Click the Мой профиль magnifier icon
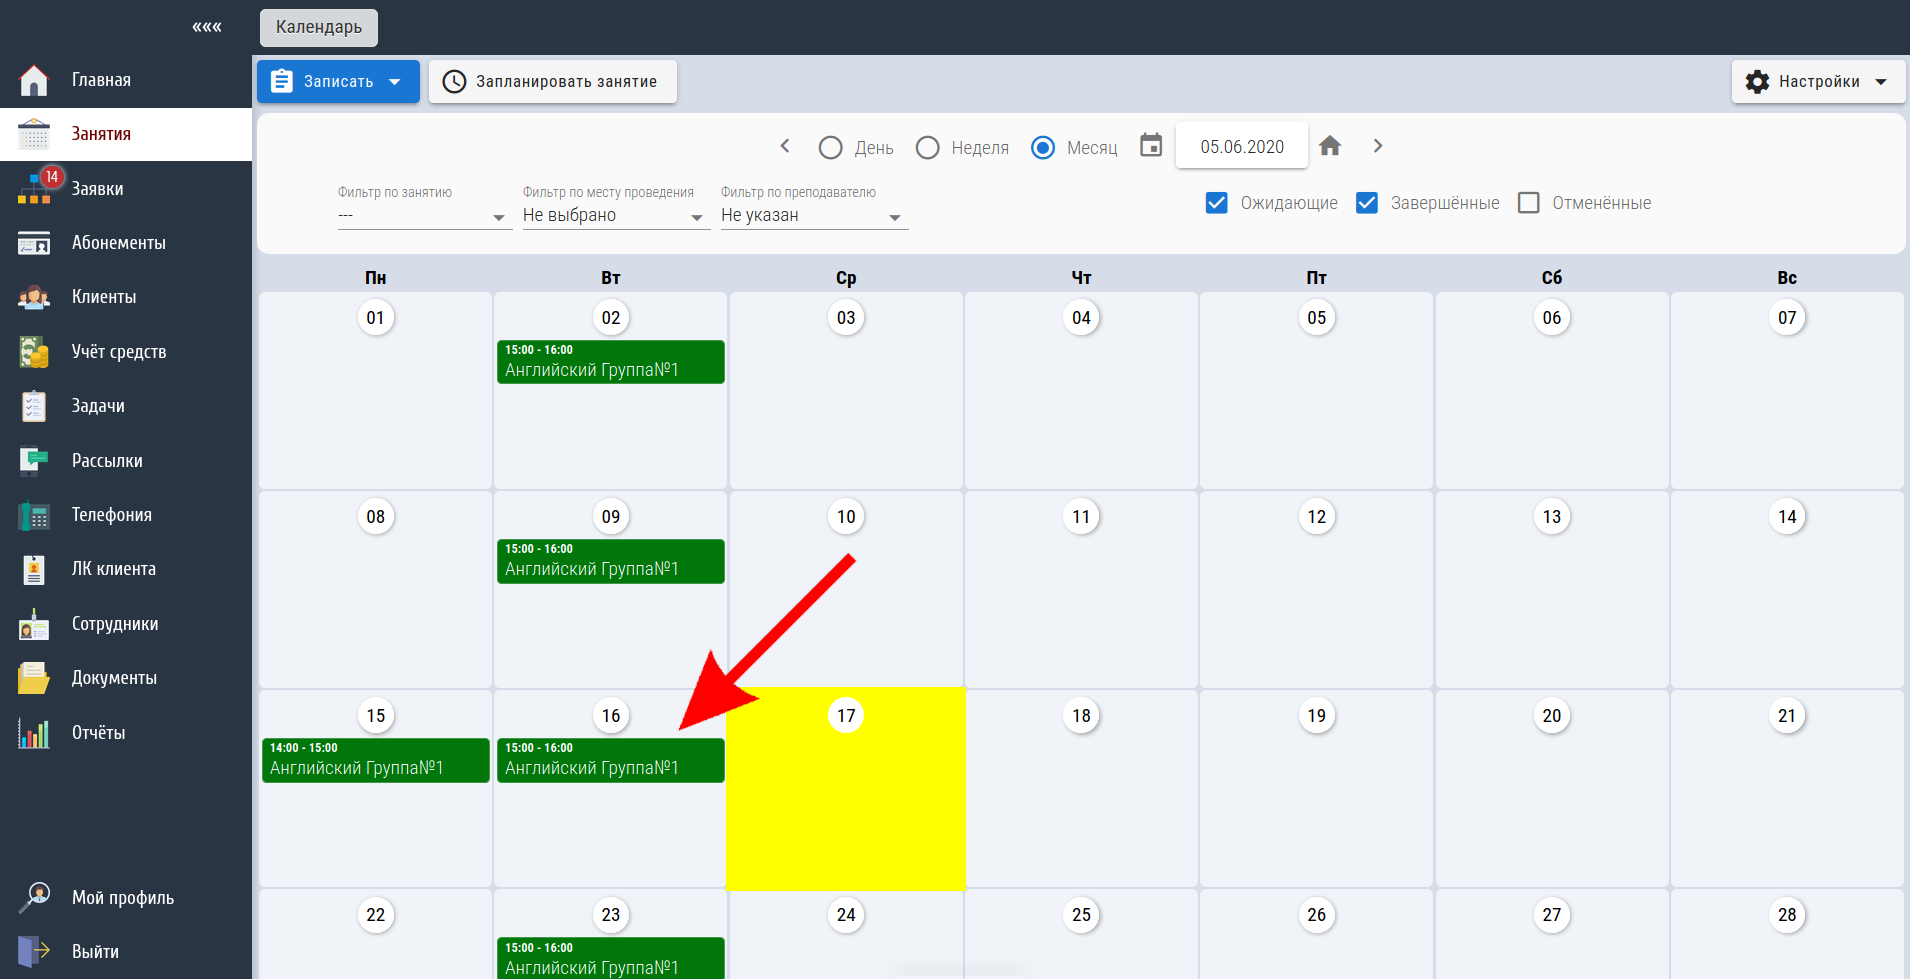The width and height of the screenshot is (1910, 979). click(34, 897)
